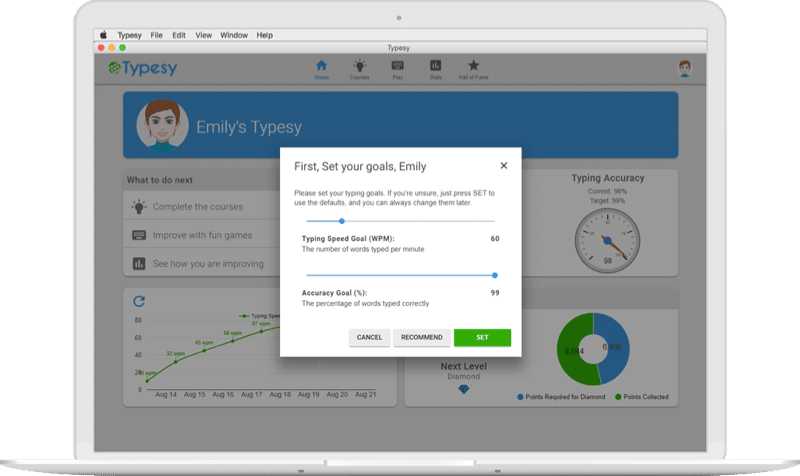
Task: Click Emily's large profile picture
Action: pyautogui.click(x=162, y=126)
